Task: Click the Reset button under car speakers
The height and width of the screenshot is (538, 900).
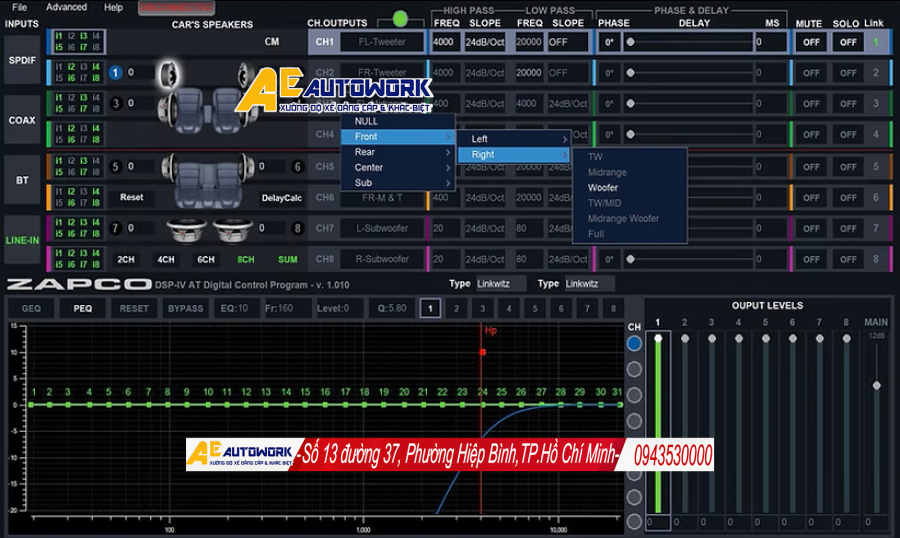Action: pyautogui.click(x=131, y=197)
